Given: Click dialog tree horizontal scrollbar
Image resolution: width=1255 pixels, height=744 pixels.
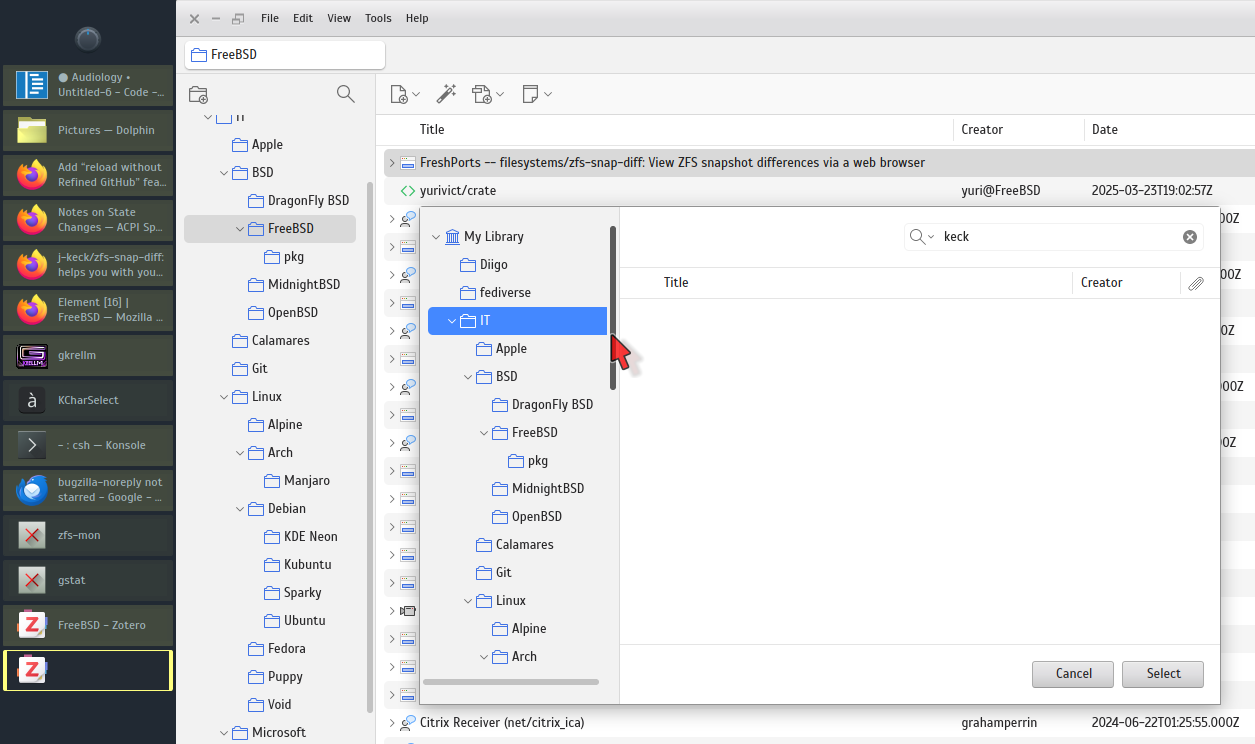Looking at the screenshot, I should (511, 682).
